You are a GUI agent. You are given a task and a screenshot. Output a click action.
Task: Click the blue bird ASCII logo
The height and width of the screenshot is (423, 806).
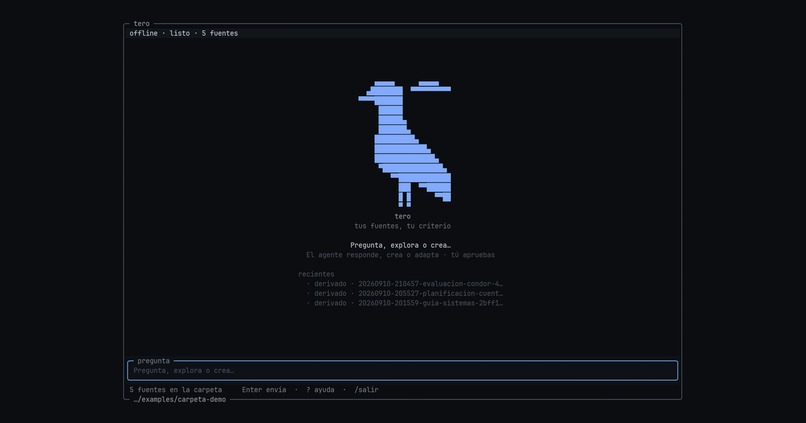point(405,144)
